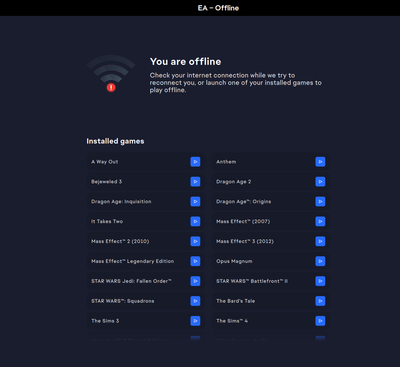The width and height of the screenshot is (400, 367).
Task: Click the EA - Offline window title
Action: [x=218, y=8]
